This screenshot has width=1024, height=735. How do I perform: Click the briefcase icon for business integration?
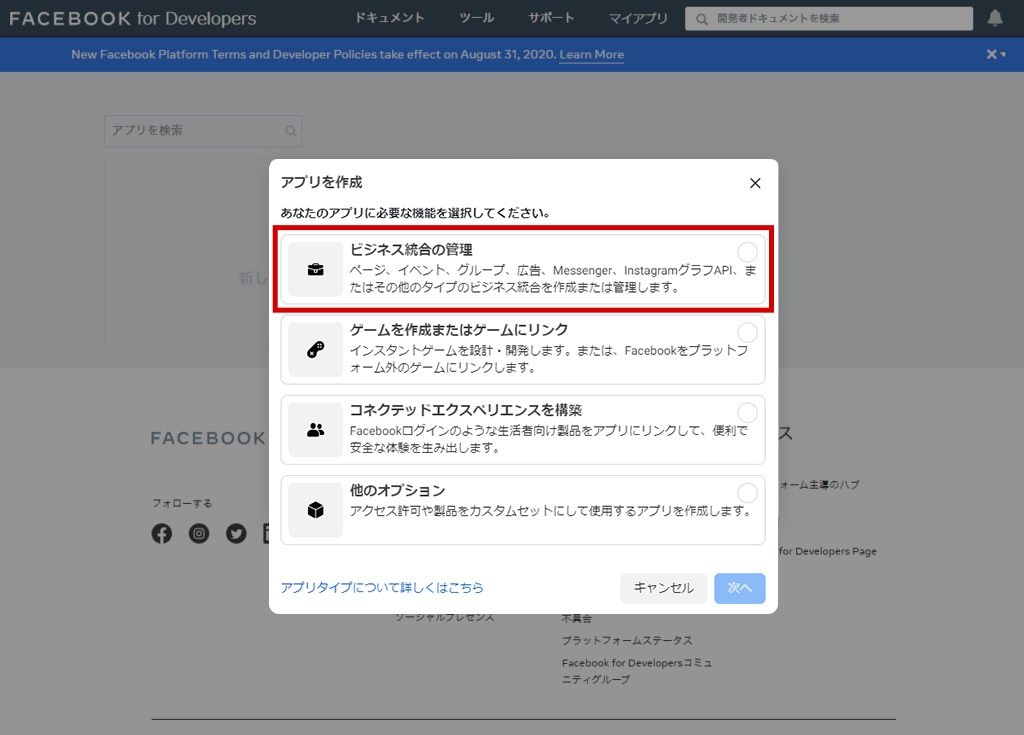pyautogui.click(x=315, y=269)
